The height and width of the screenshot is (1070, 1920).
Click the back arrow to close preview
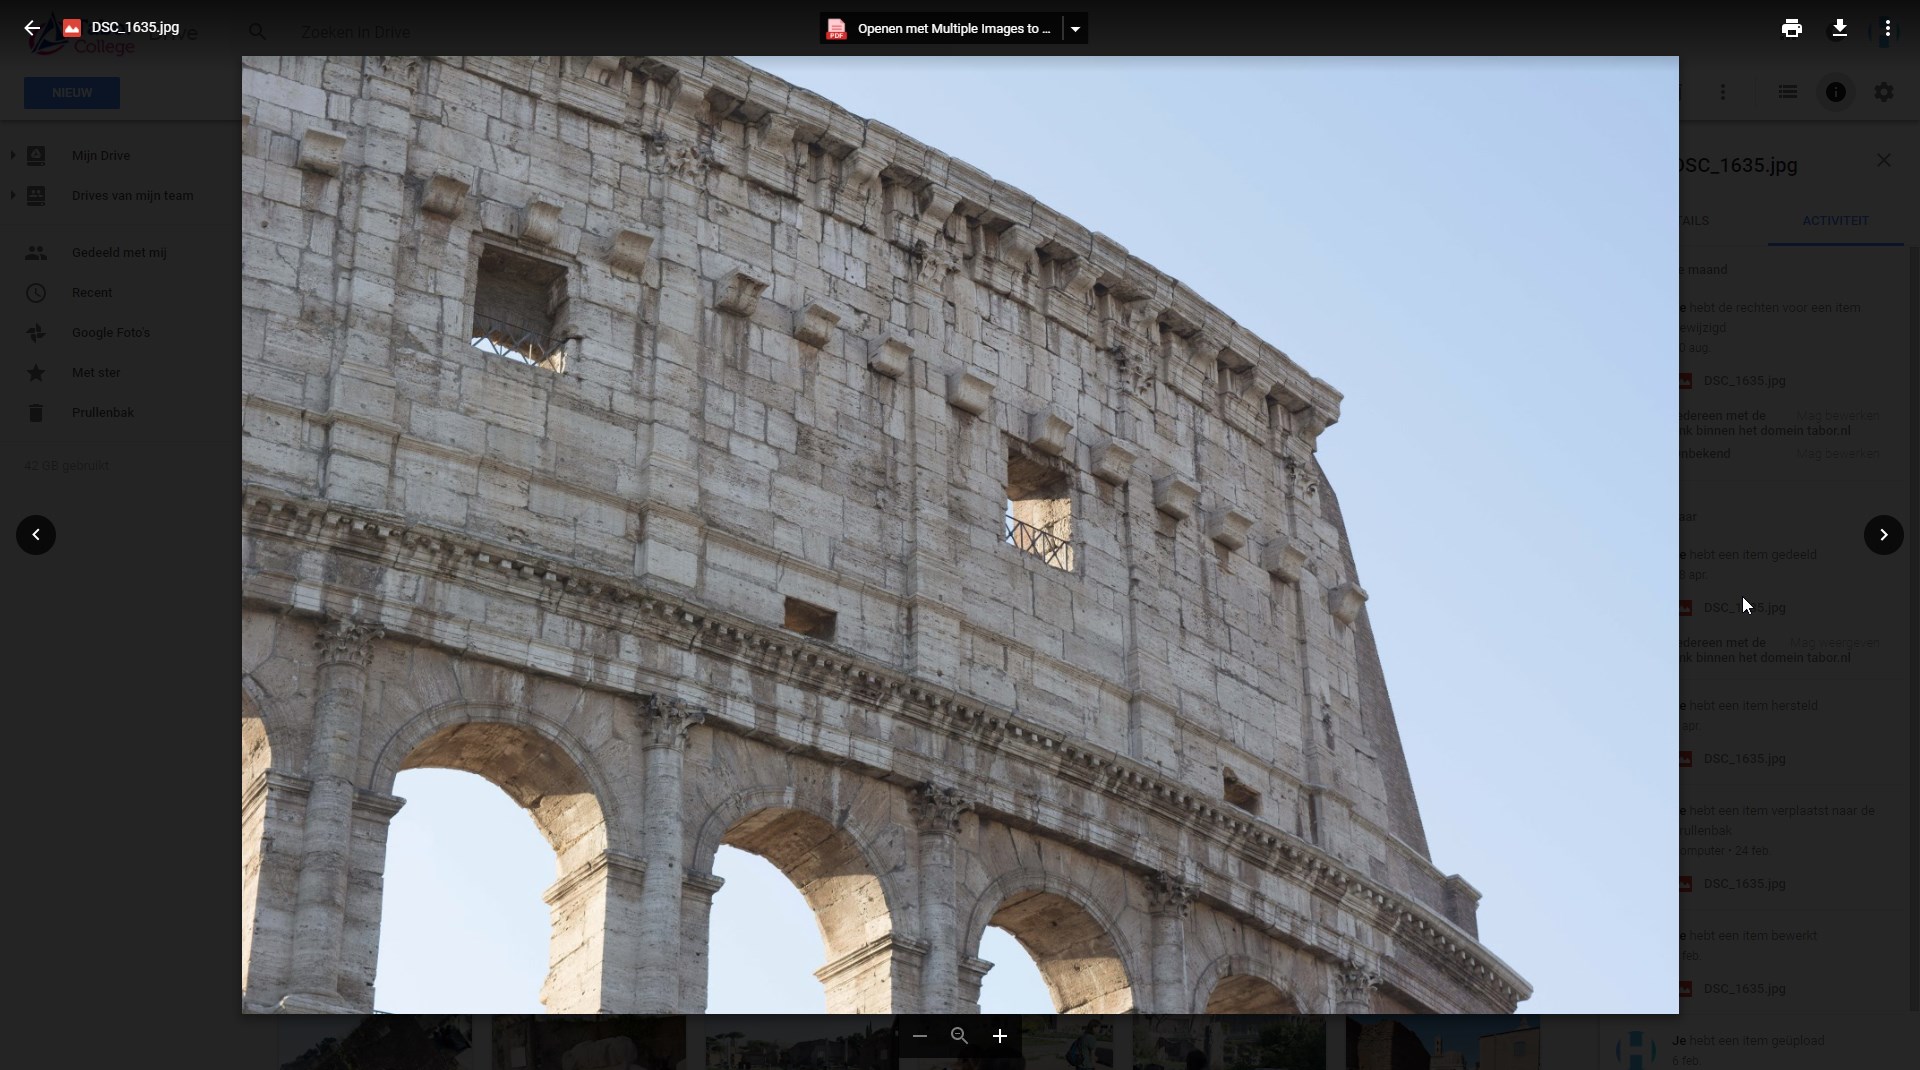pos(32,28)
